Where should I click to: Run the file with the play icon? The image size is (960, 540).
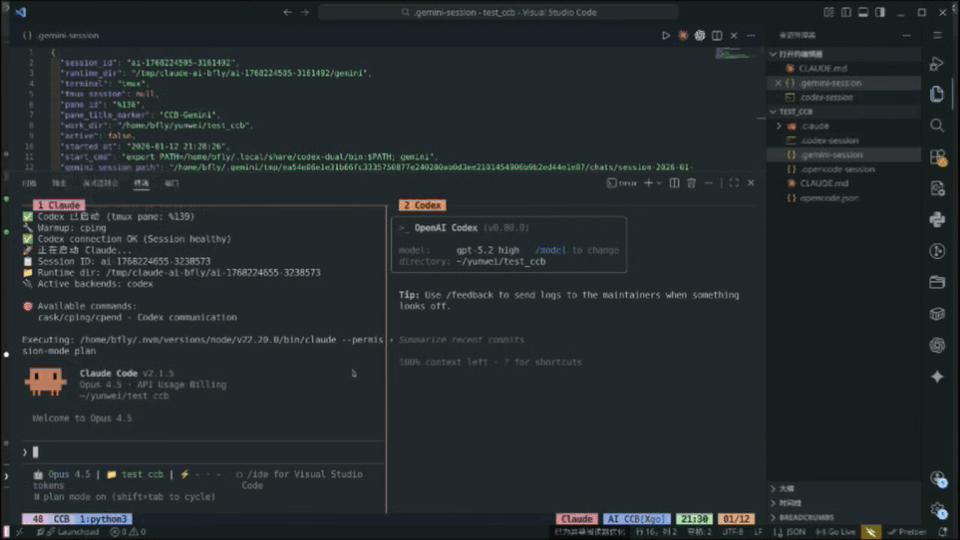pyautogui.click(x=666, y=36)
